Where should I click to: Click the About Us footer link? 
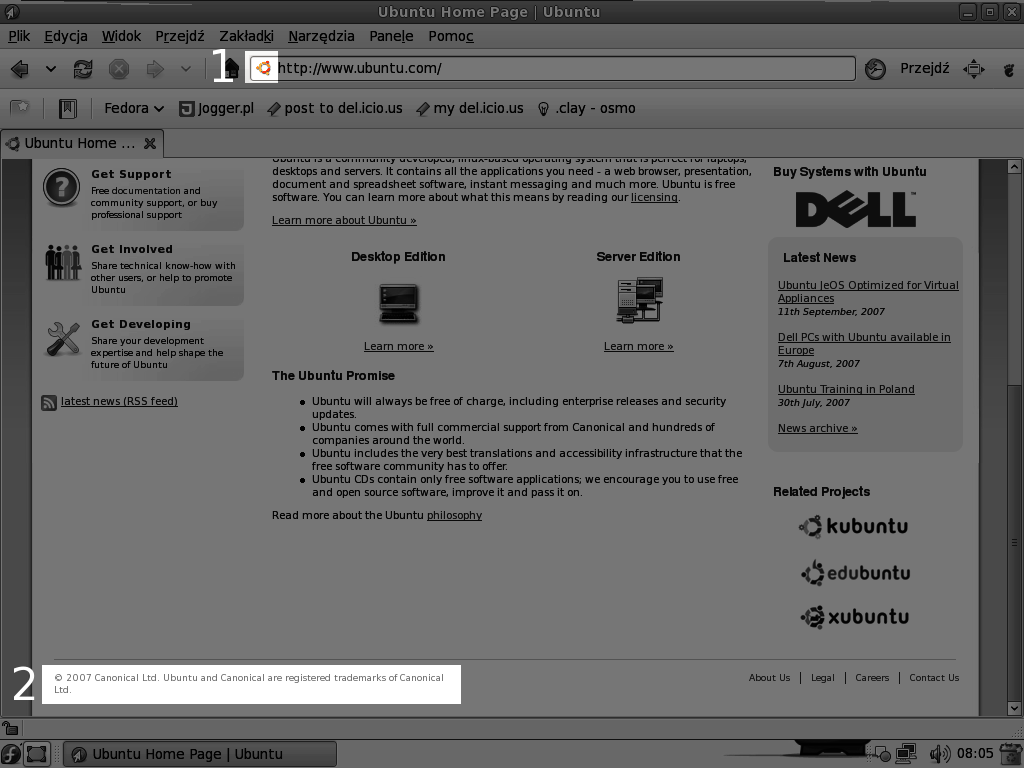tap(769, 678)
